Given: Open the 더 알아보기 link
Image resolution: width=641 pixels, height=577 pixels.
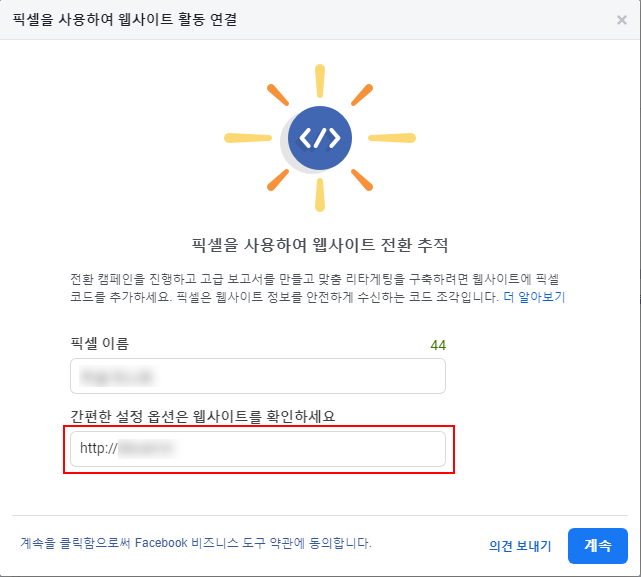Looking at the screenshot, I should pos(534,298).
